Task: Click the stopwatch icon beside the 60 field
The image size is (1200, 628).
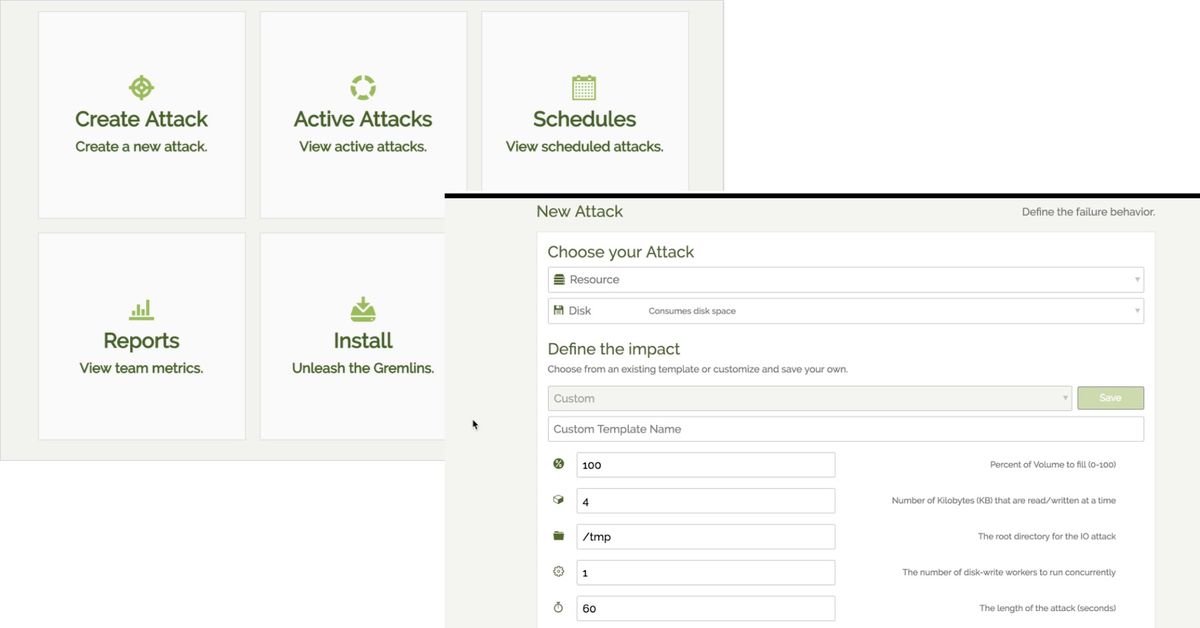Action: coord(559,608)
